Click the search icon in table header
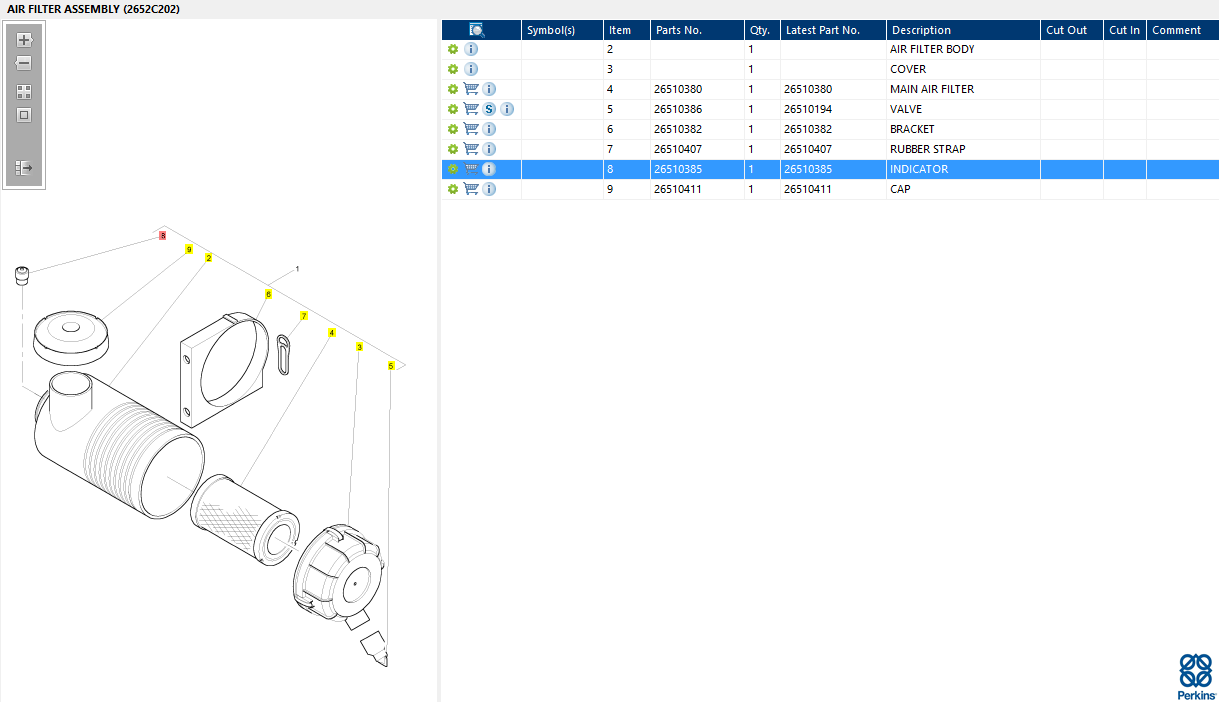Image resolution: width=1219 pixels, height=702 pixels. point(477,30)
